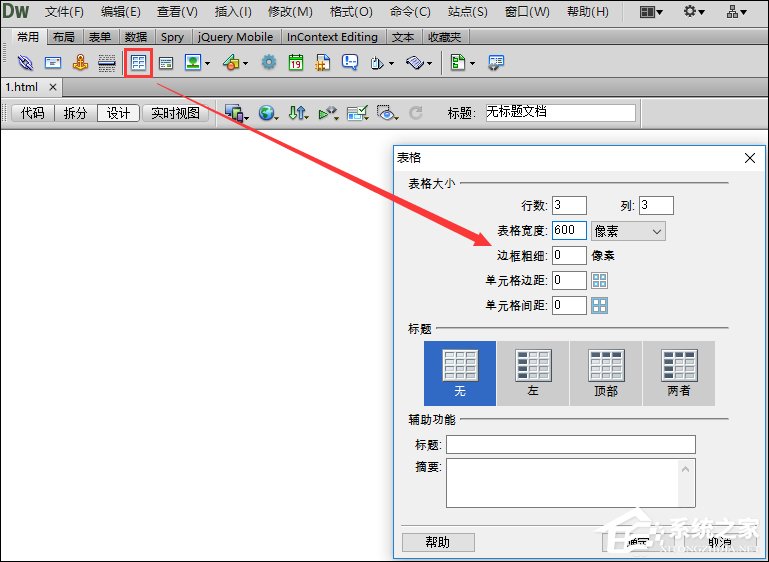
Task: Click the W3C Validation icon
Action: (x=327, y=113)
